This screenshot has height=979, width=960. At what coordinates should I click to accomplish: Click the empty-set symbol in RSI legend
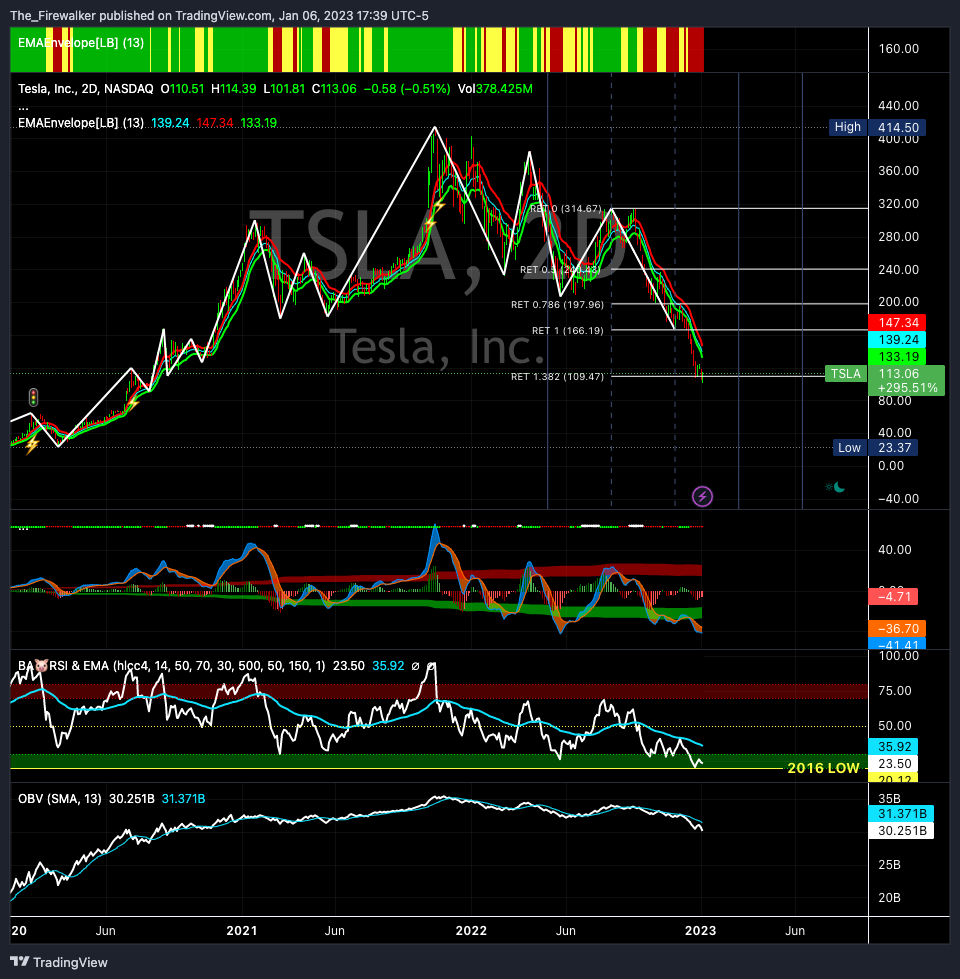415,666
